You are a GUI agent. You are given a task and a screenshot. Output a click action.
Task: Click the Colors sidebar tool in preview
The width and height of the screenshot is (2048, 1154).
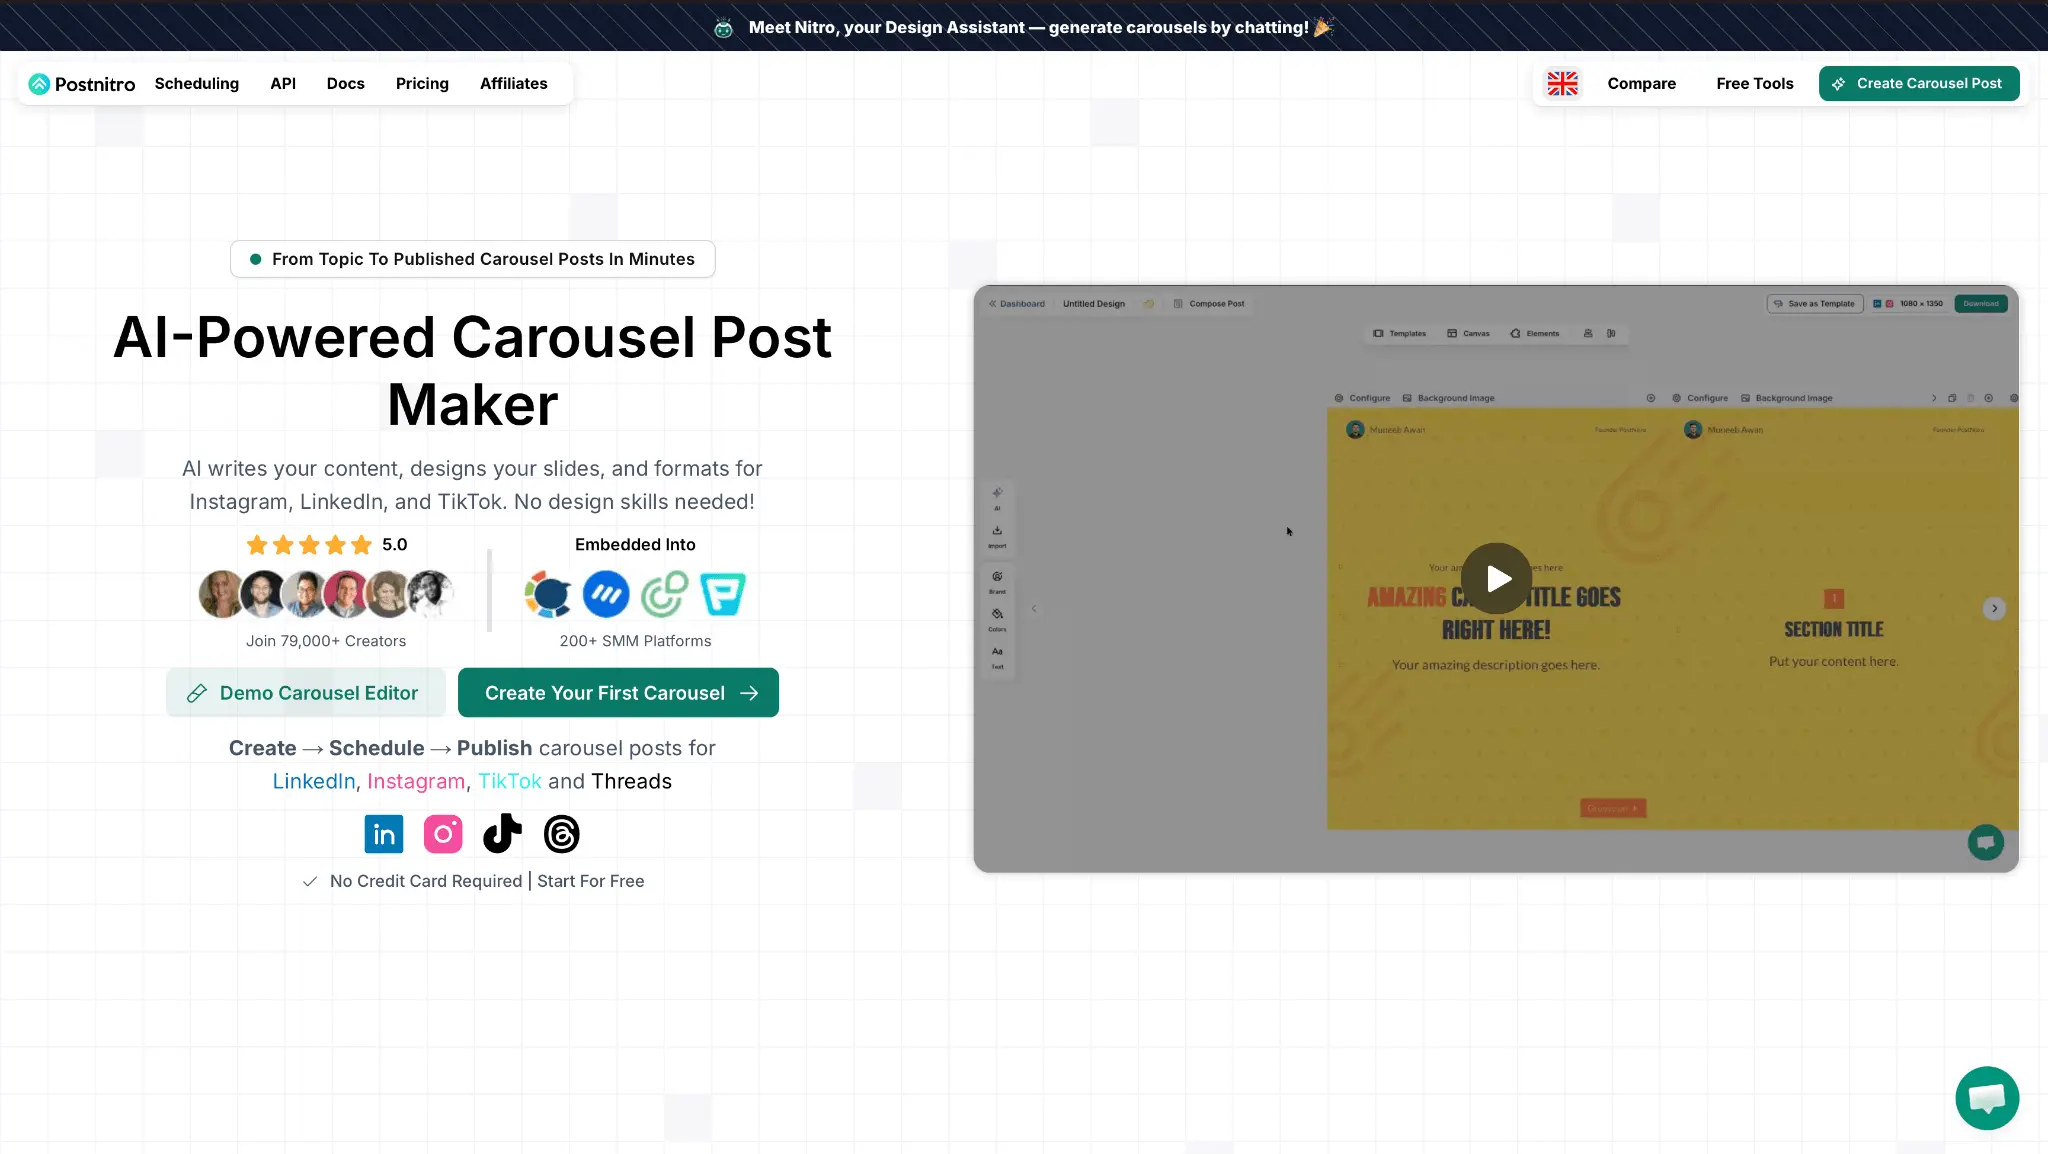997,620
